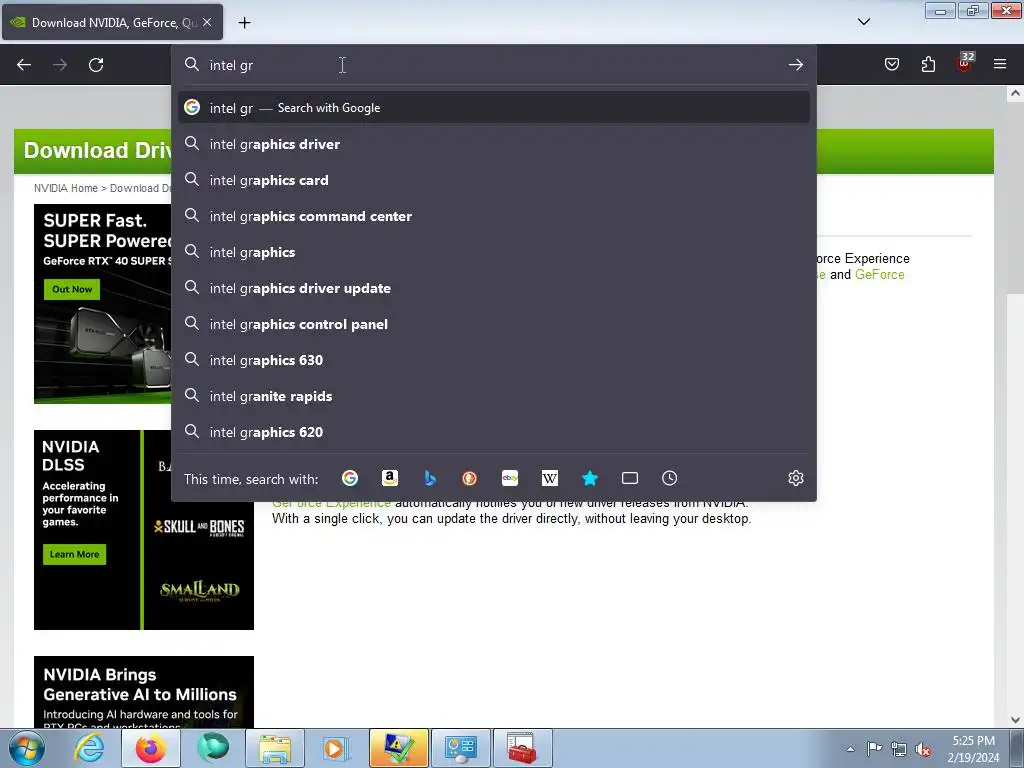Screen dimensions: 1024x768
Task: Click the Go arrow in address bar
Action: click(x=795, y=65)
